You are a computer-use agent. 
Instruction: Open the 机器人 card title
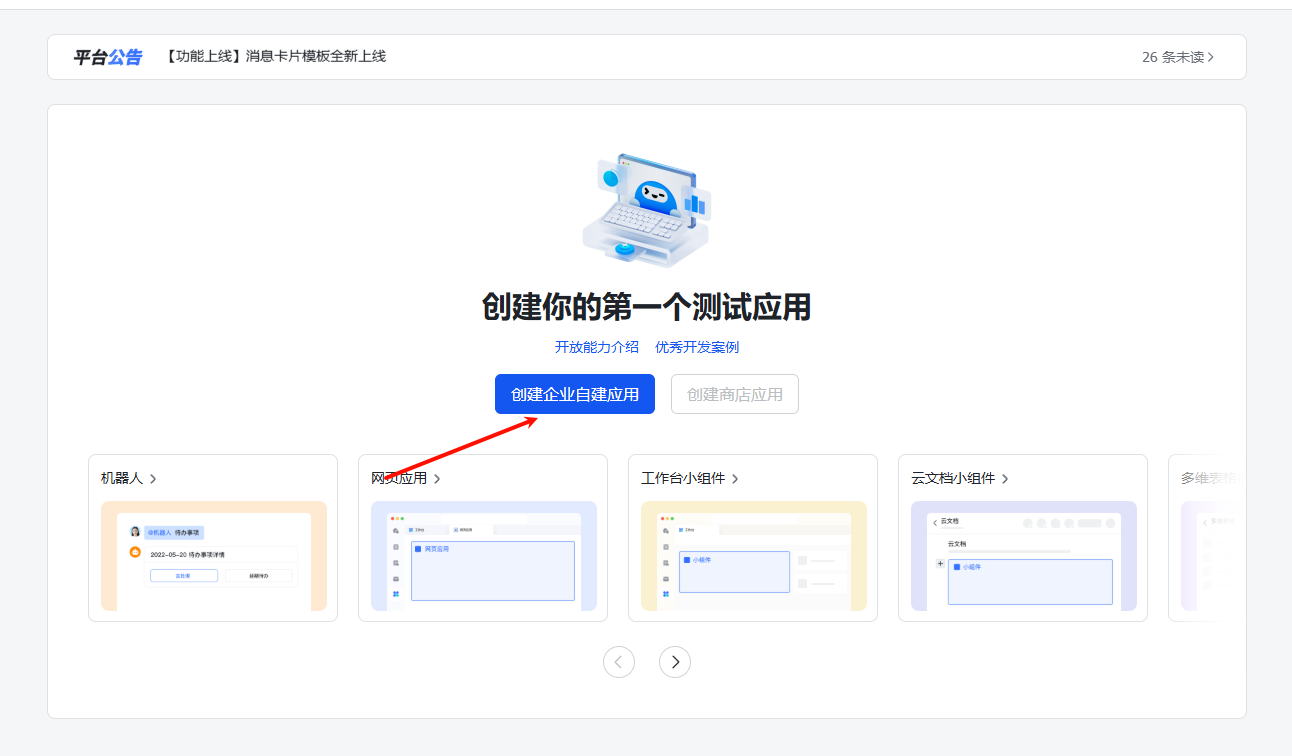(x=122, y=478)
